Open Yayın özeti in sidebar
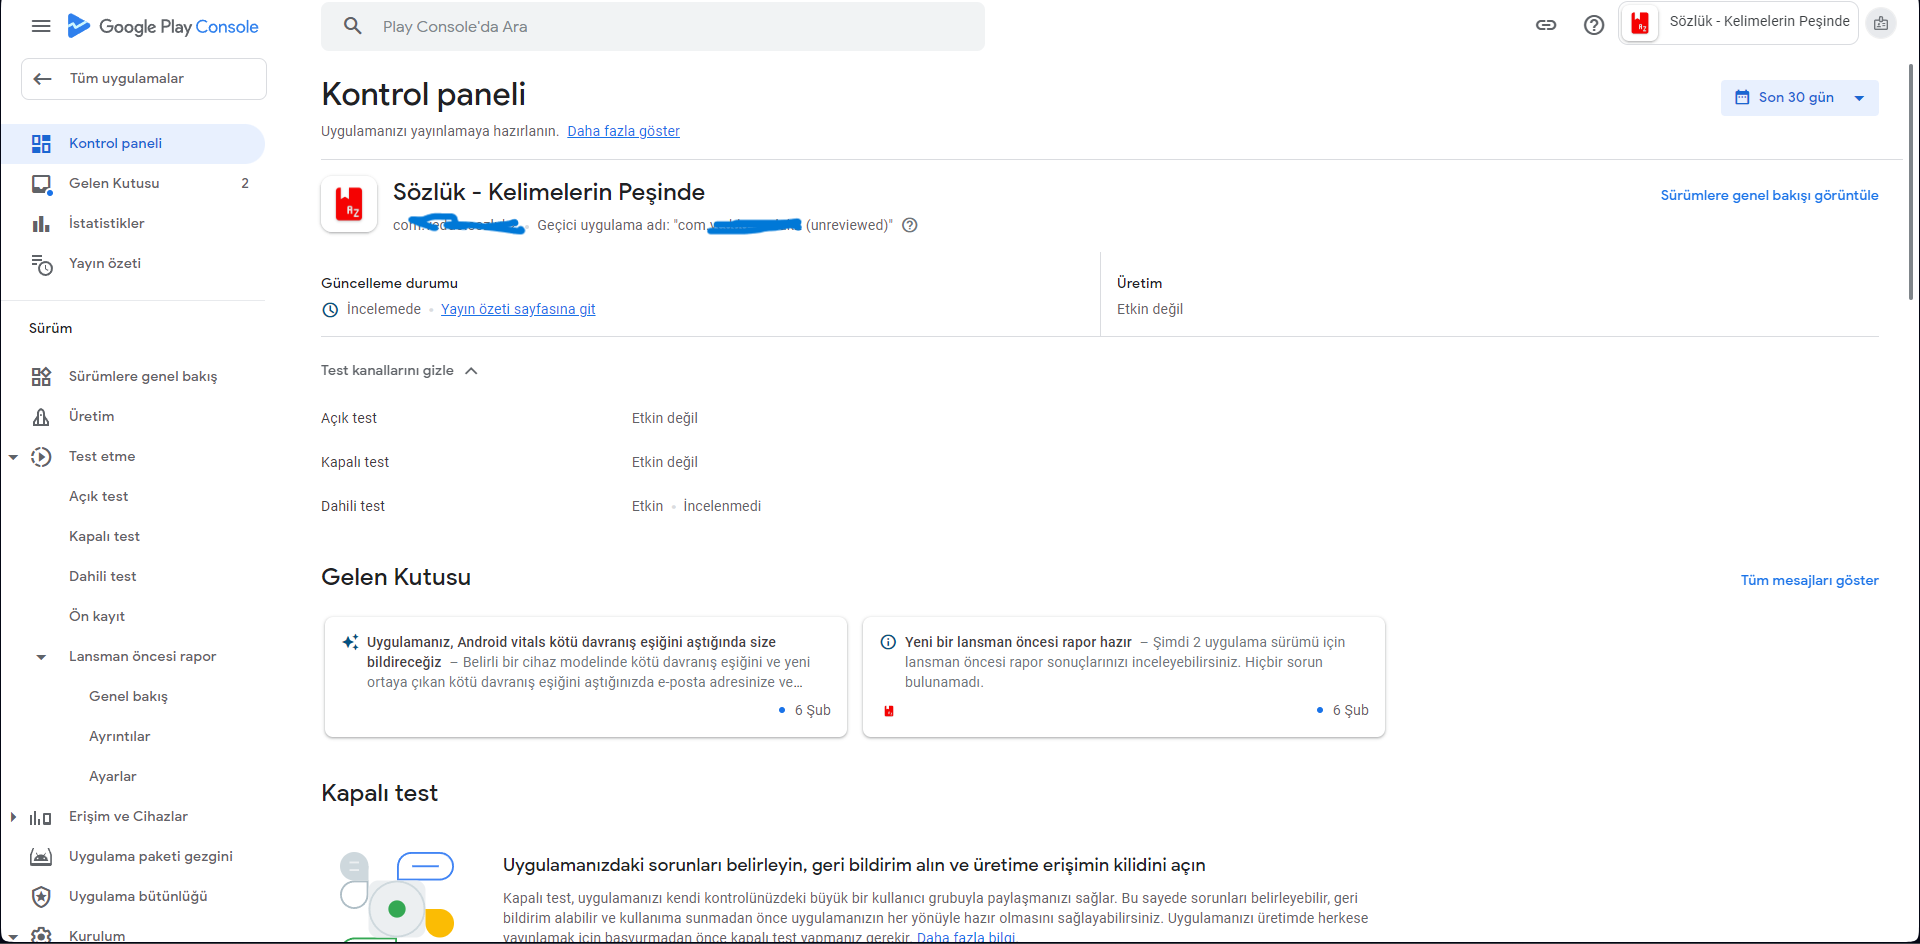1920x944 pixels. pos(133,264)
